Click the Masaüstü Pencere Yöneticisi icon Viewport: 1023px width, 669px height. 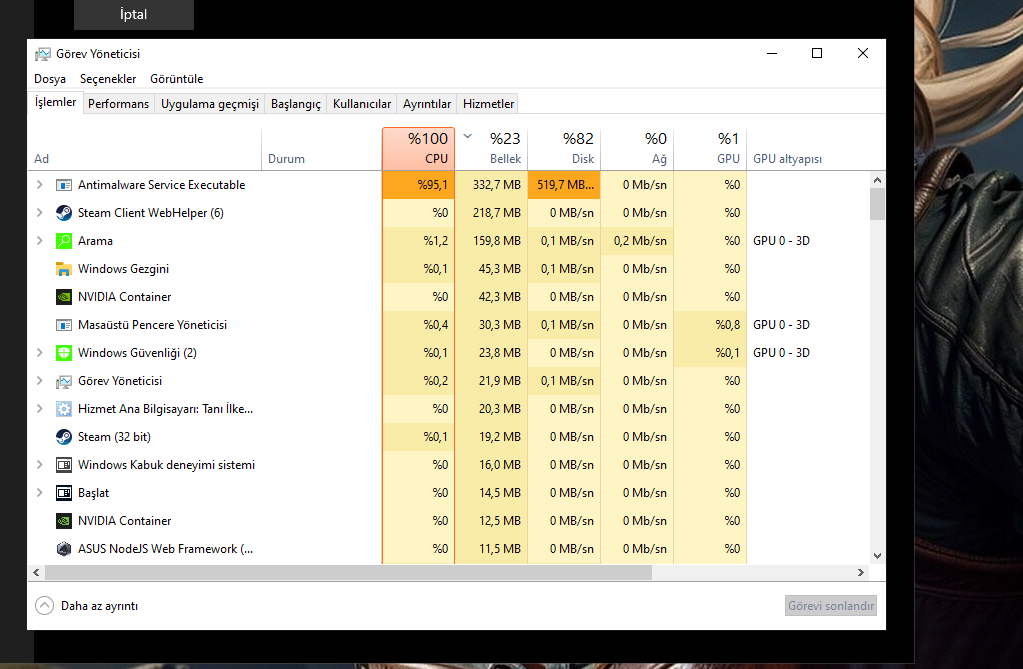pos(63,325)
